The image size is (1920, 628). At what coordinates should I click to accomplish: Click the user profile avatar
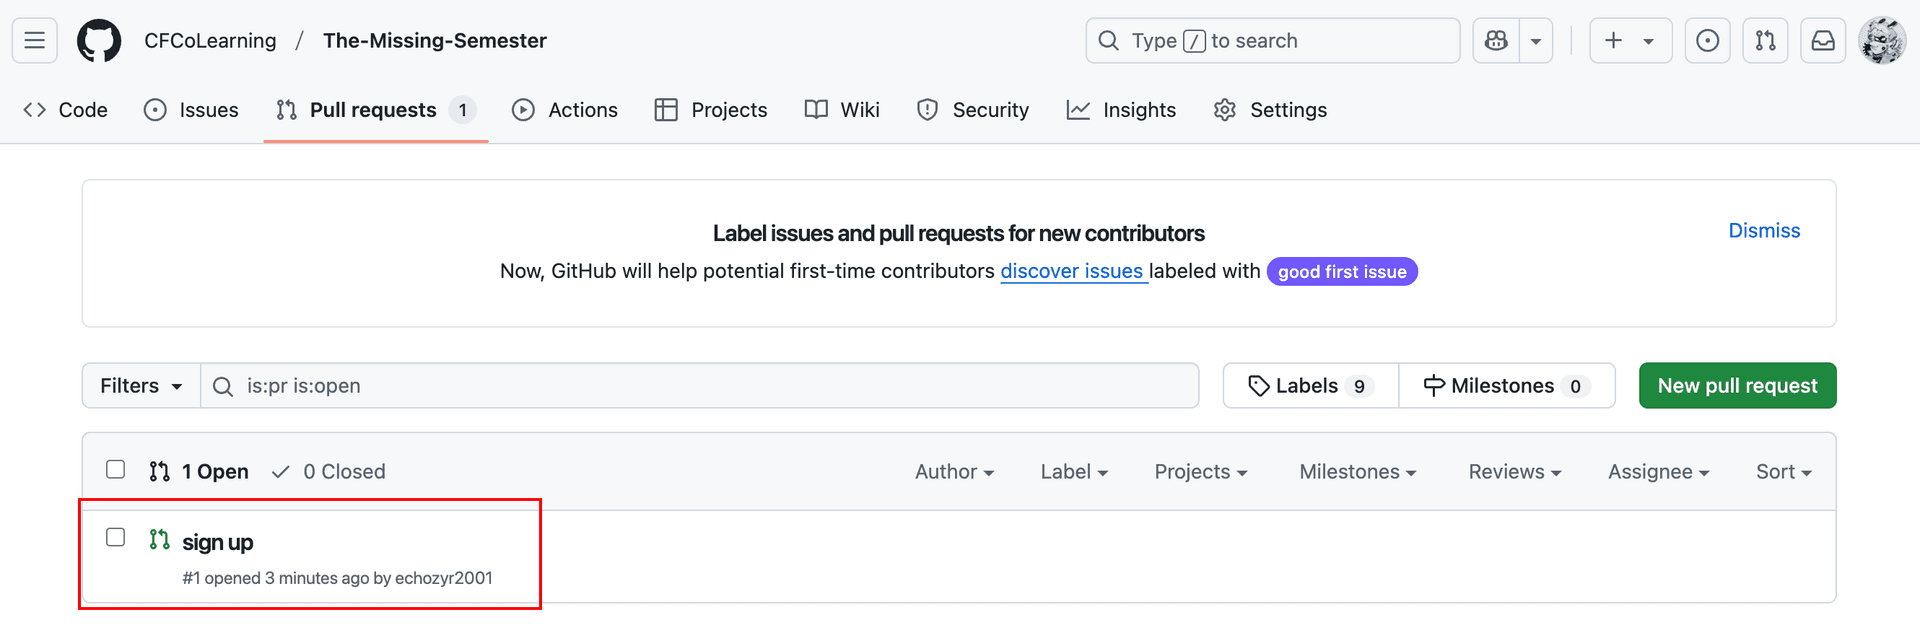click(x=1881, y=41)
